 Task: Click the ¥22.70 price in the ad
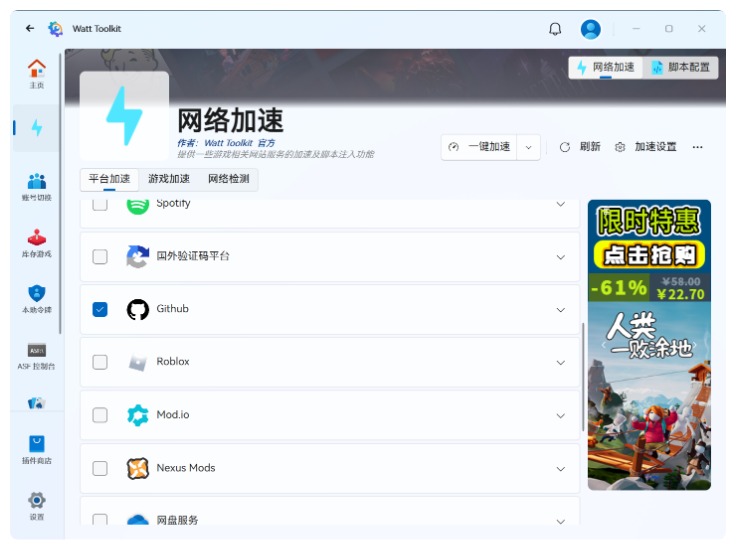tap(681, 295)
